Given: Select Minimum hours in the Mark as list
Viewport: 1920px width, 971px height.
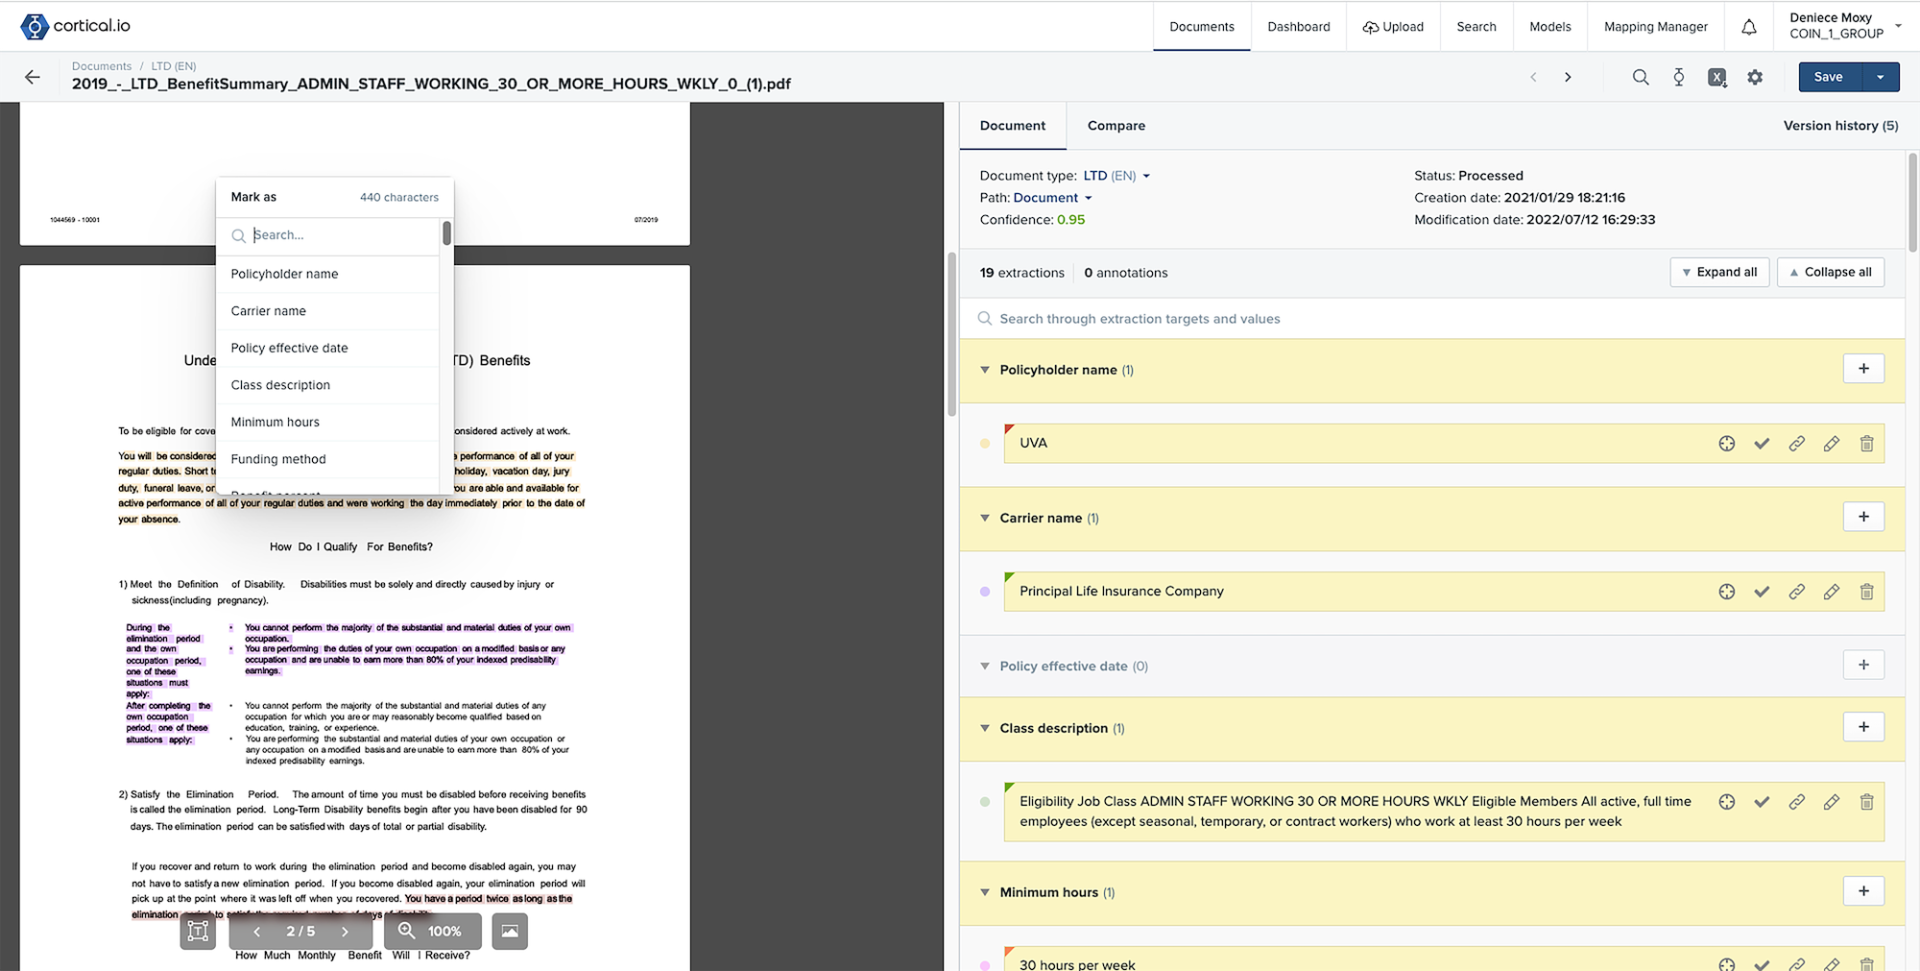Looking at the screenshot, I should (275, 421).
